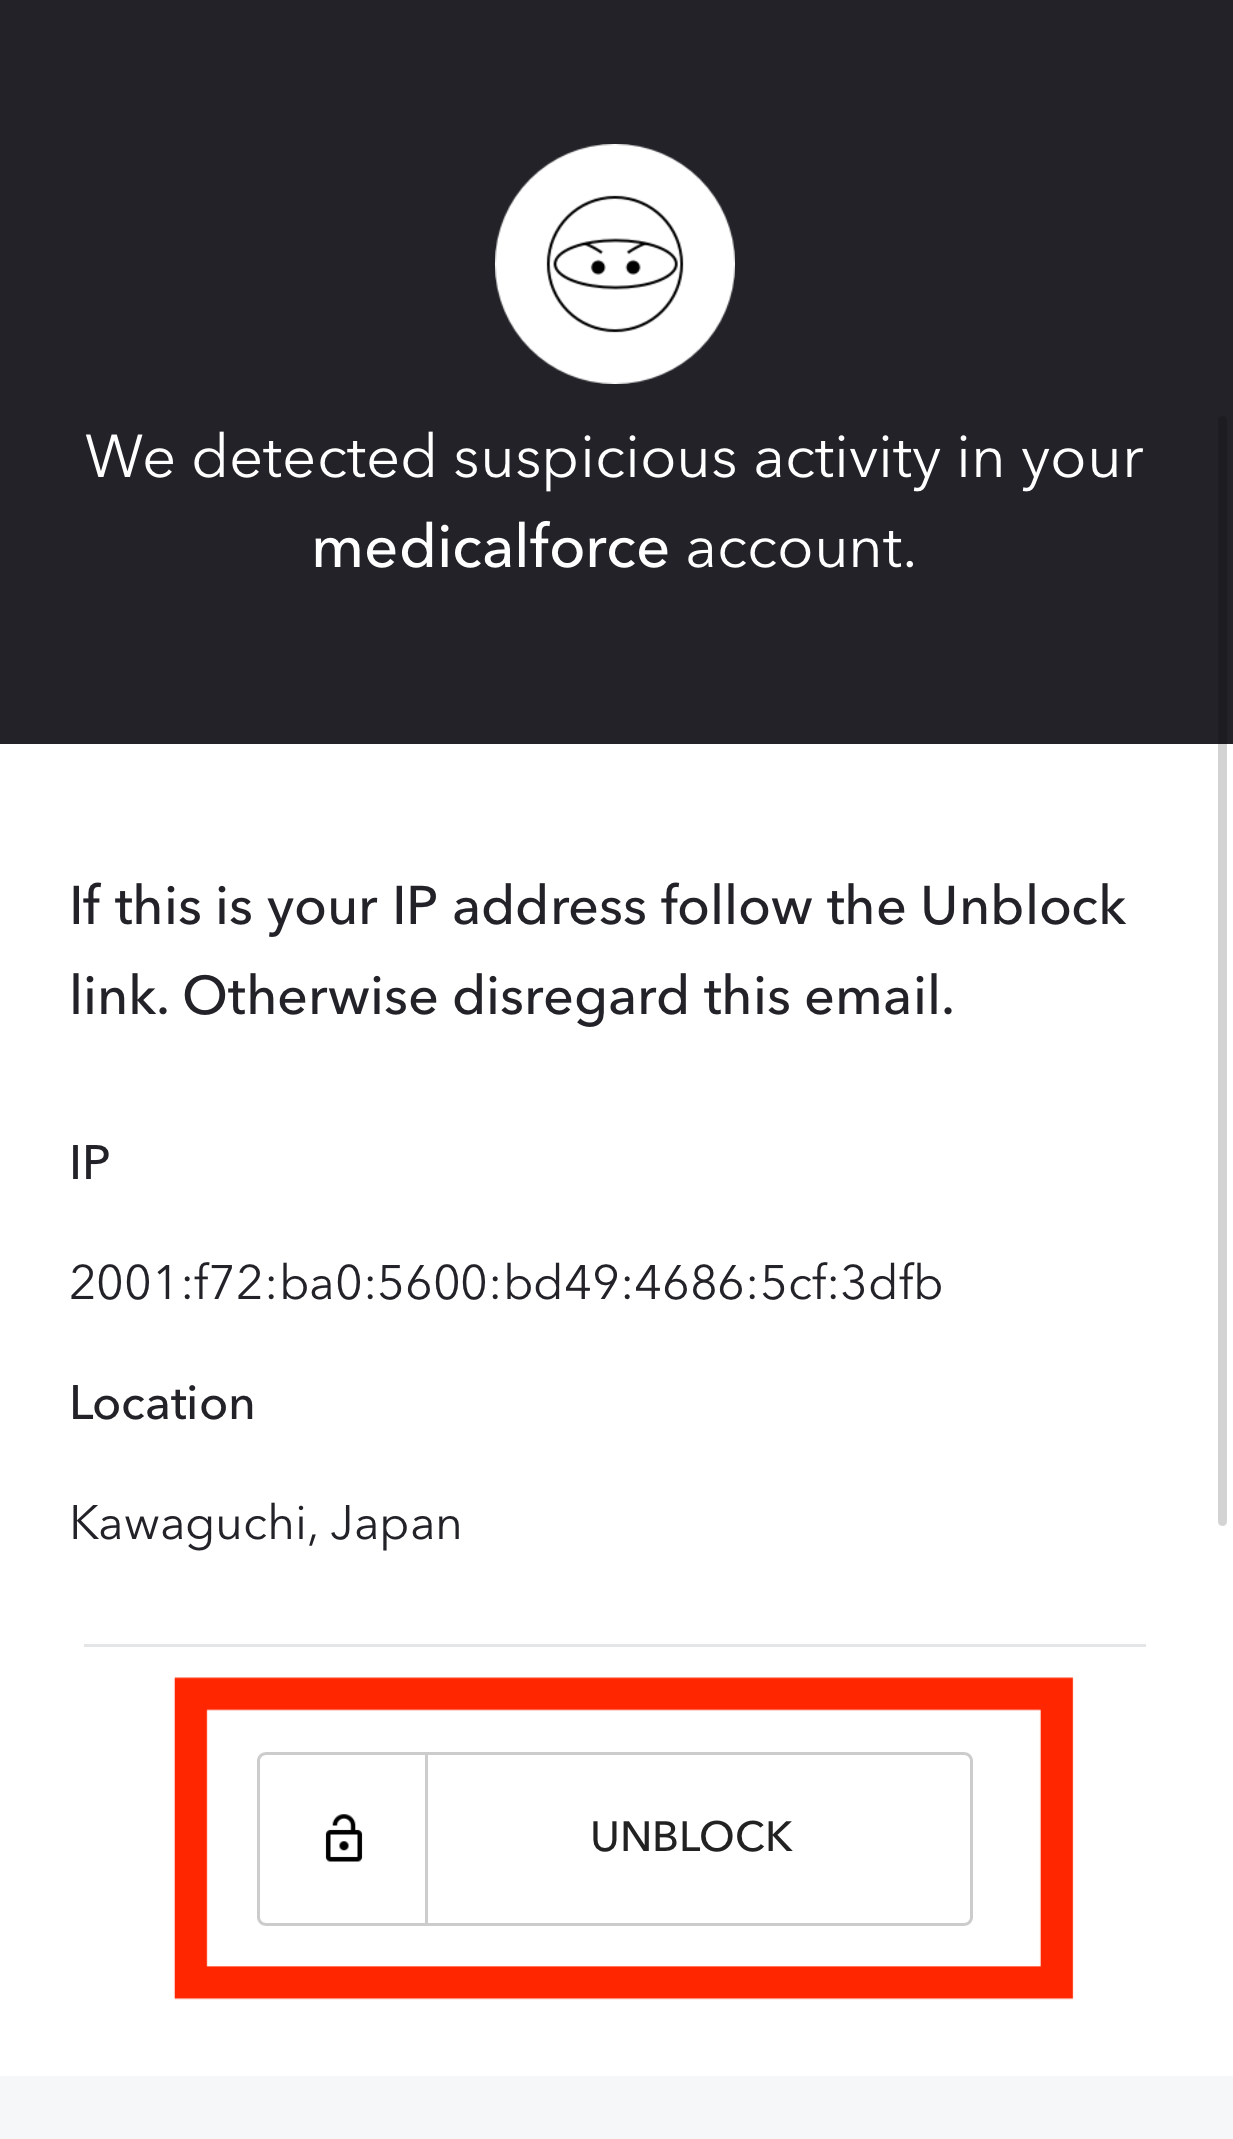Click the horizontal divider above the UNBLOCK button
Screen dimensions: 1233x2139
tap(615, 1645)
